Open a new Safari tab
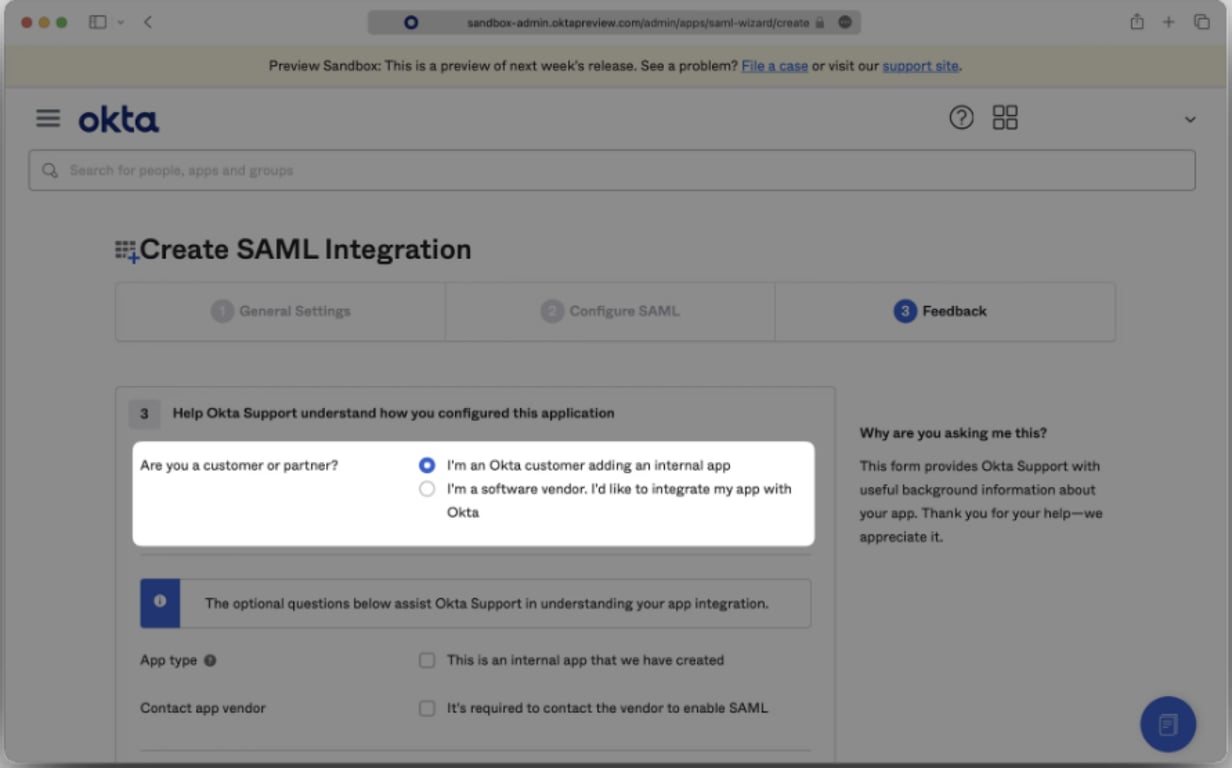The width and height of the screenshot is (1232, 768). [x=1168, y=22]
